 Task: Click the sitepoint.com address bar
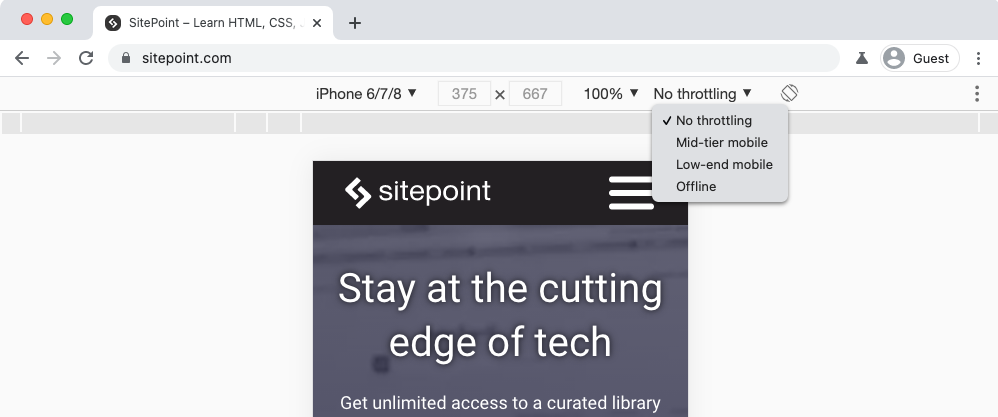click(x=474, y=59)
